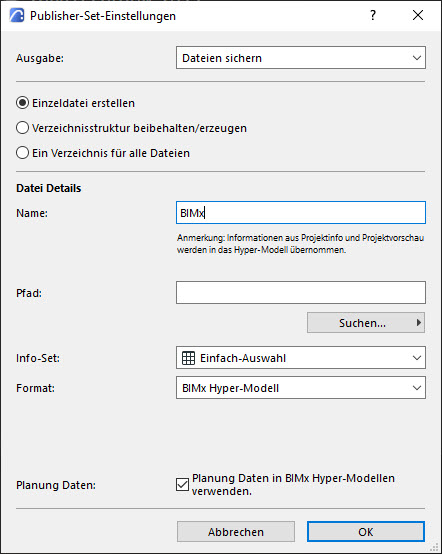The width and height of the screenshot is (442, 554).
Task: Click the resize grip at dialog corner
Action: click(435, 547)
